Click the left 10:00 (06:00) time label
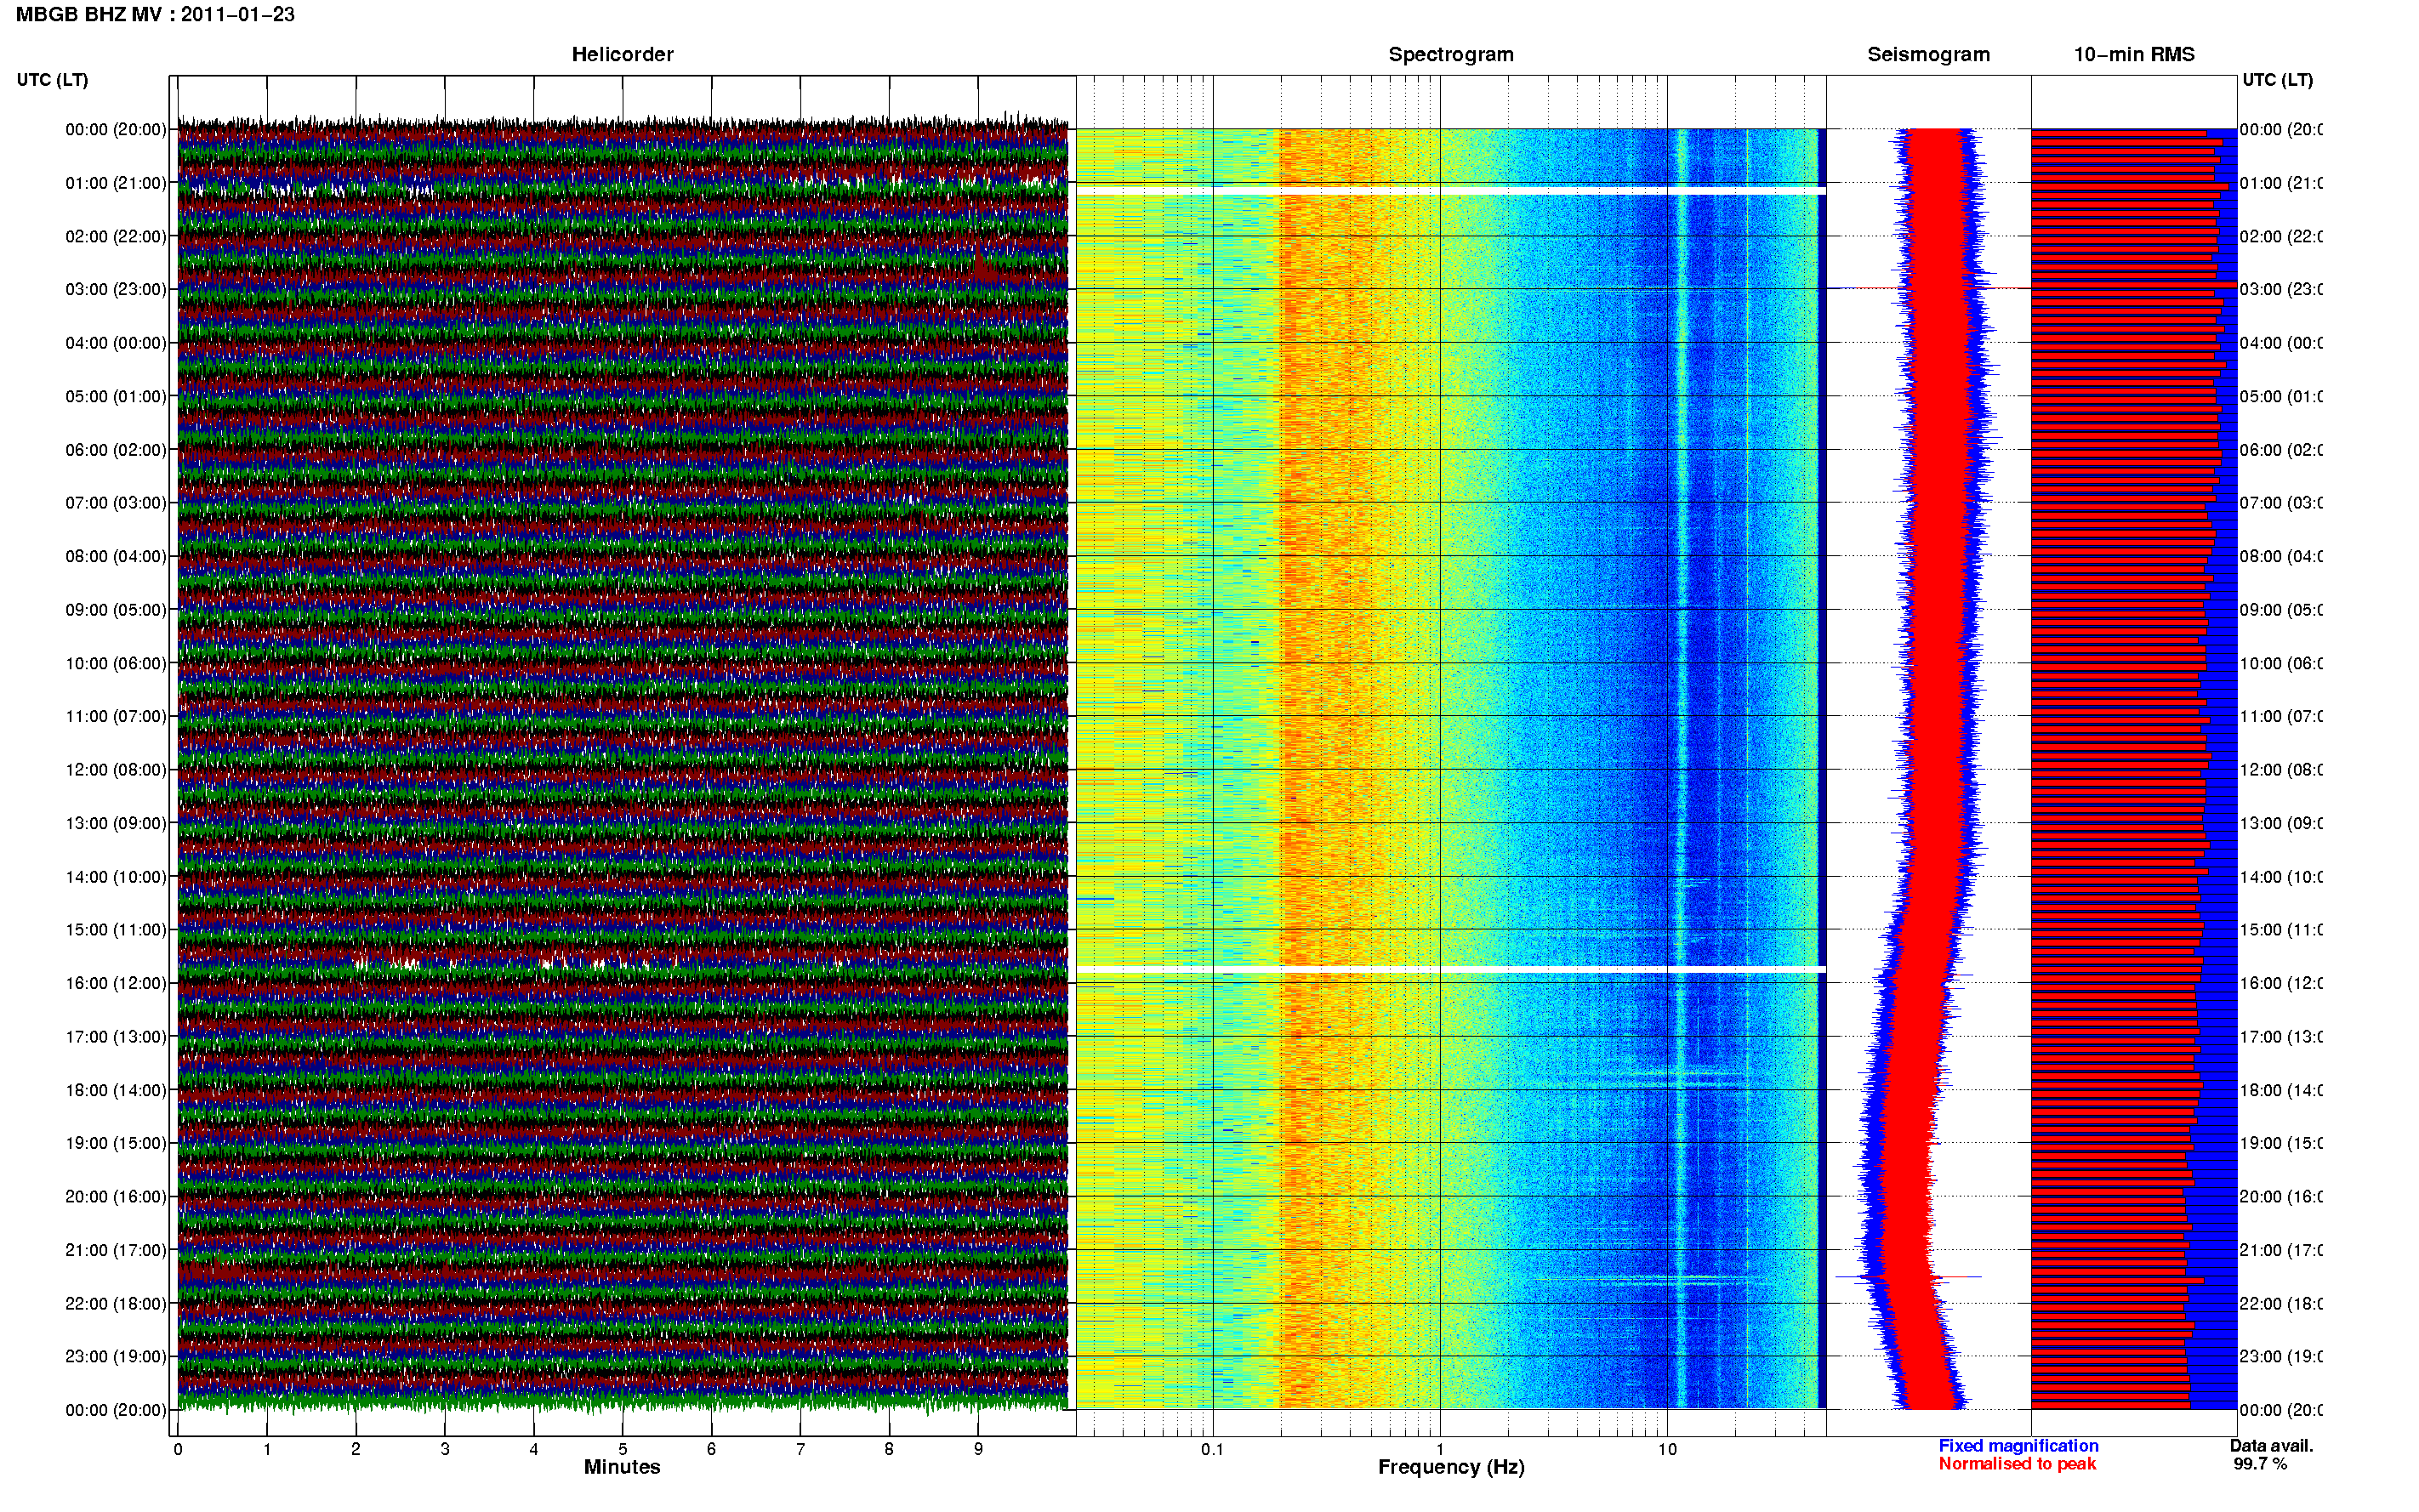The width and height of the screenshot is (2419, 1512). point(116,663)
